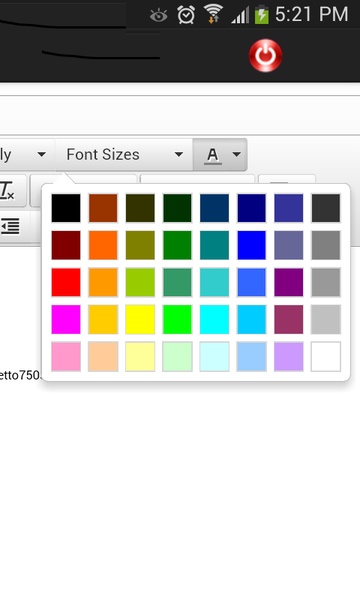This screenshot has height=600, width=360.
Task: Select the sky blue swatch
Action: coord(251,319)
